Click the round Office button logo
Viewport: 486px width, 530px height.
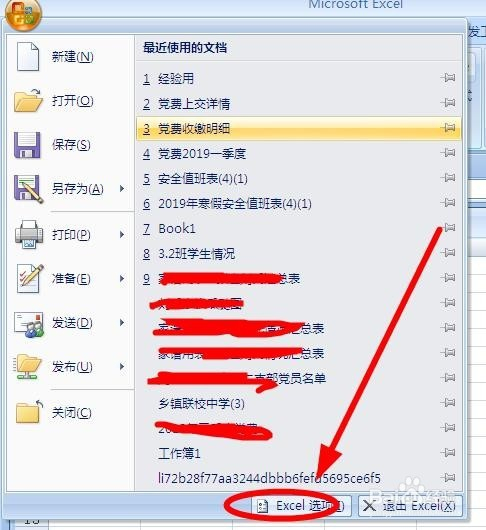click(23, 14)
